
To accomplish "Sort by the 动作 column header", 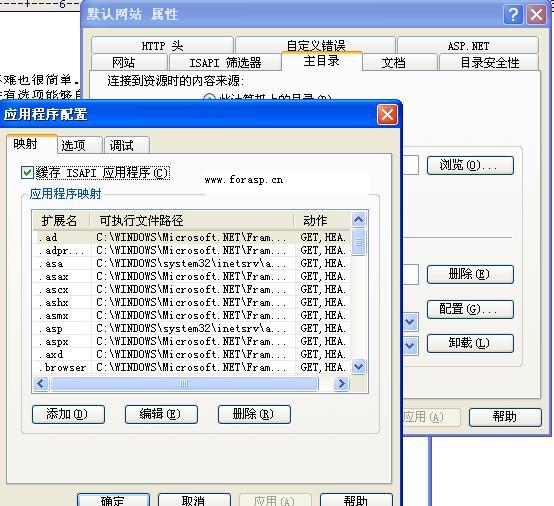I will pos(322,221).
